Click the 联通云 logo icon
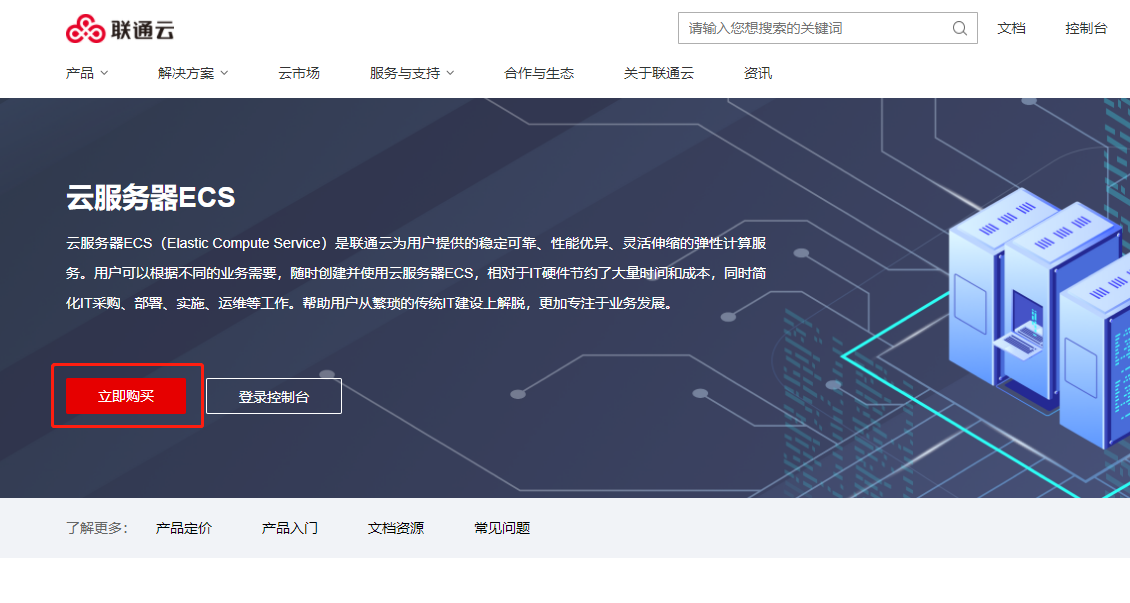This screenshot has width=1130, height=603. tap(86, 30)
